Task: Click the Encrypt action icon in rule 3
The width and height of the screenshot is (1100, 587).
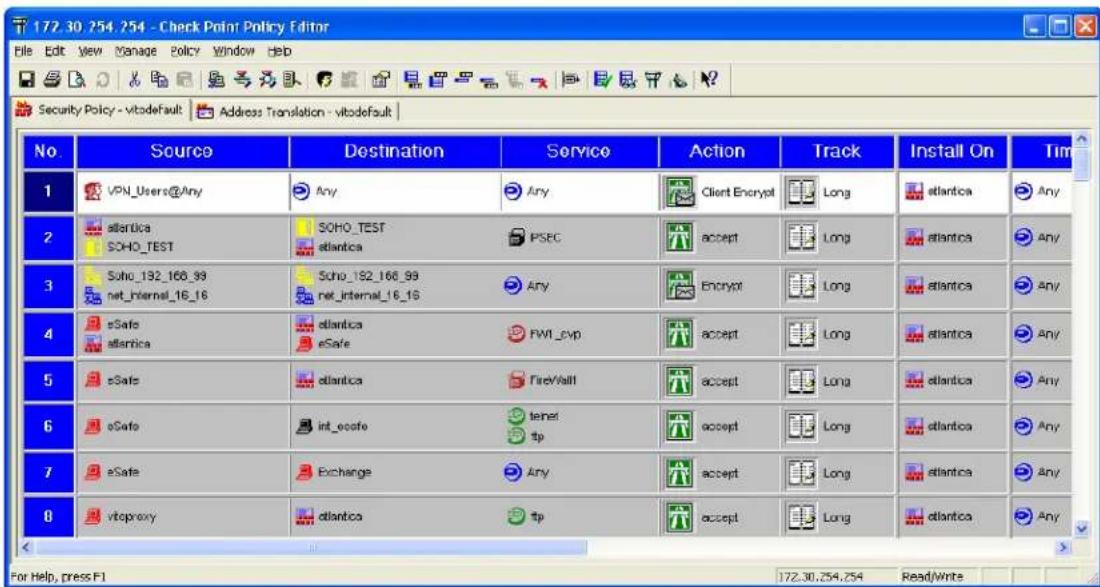Action: (678, 285)
